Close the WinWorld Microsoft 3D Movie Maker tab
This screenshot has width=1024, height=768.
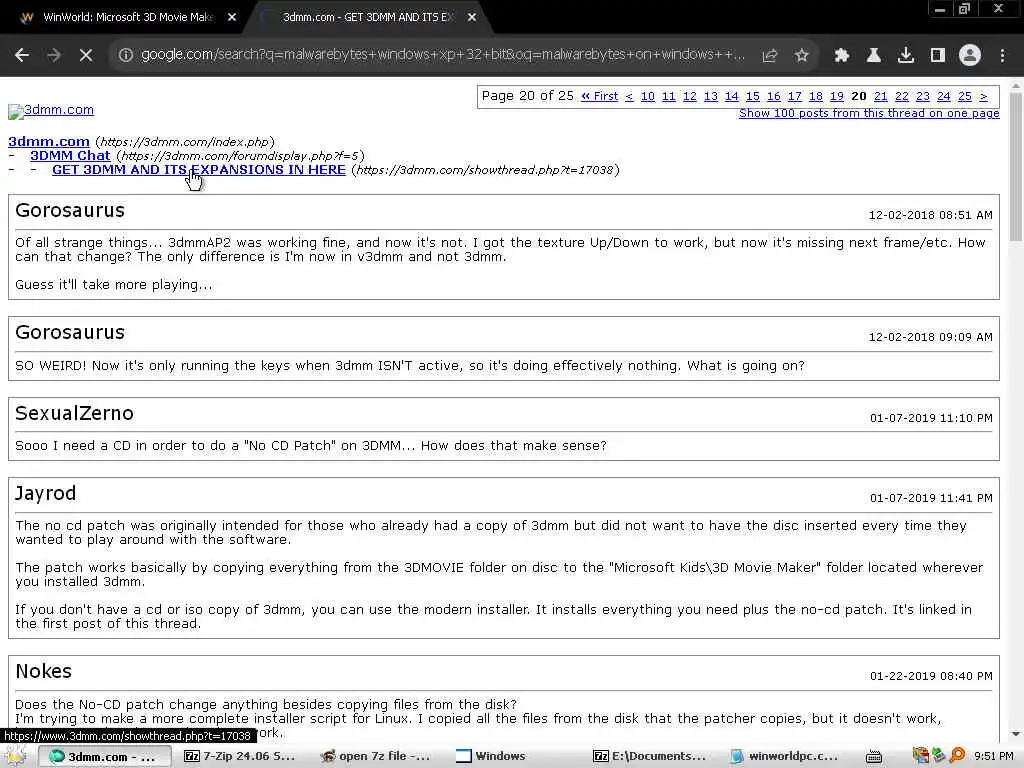click(232, 18)
